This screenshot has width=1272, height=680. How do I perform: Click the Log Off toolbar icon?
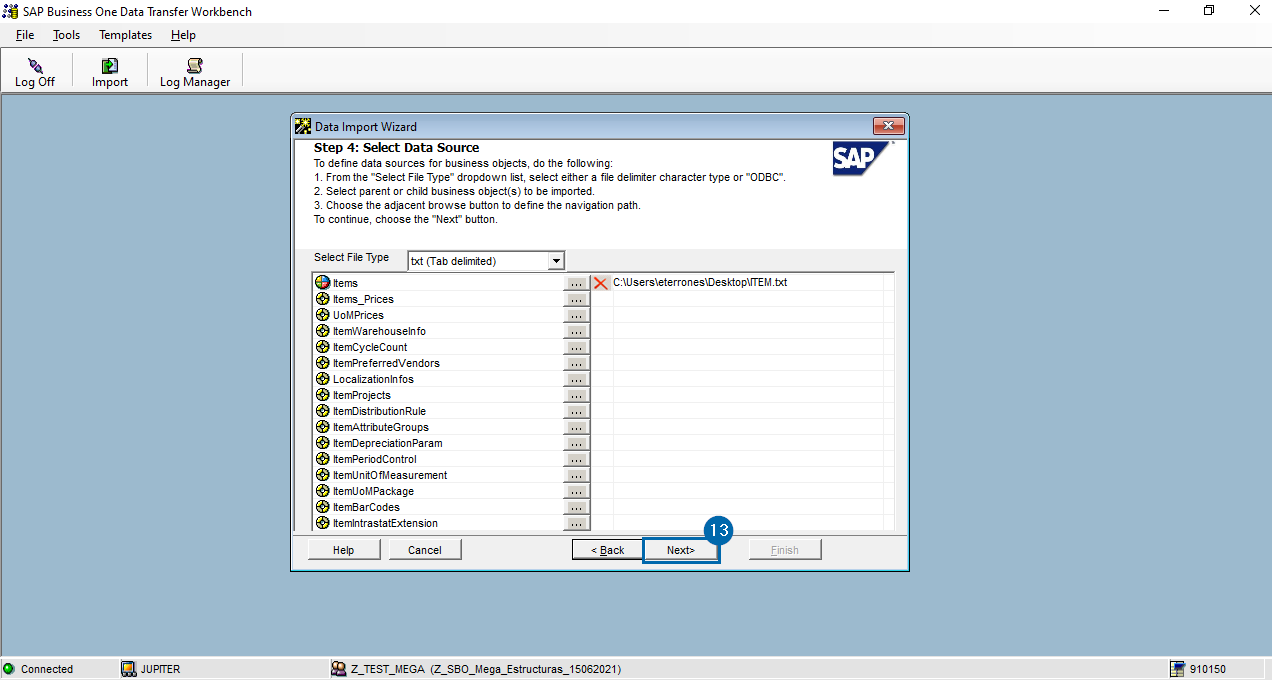(35, 66)
